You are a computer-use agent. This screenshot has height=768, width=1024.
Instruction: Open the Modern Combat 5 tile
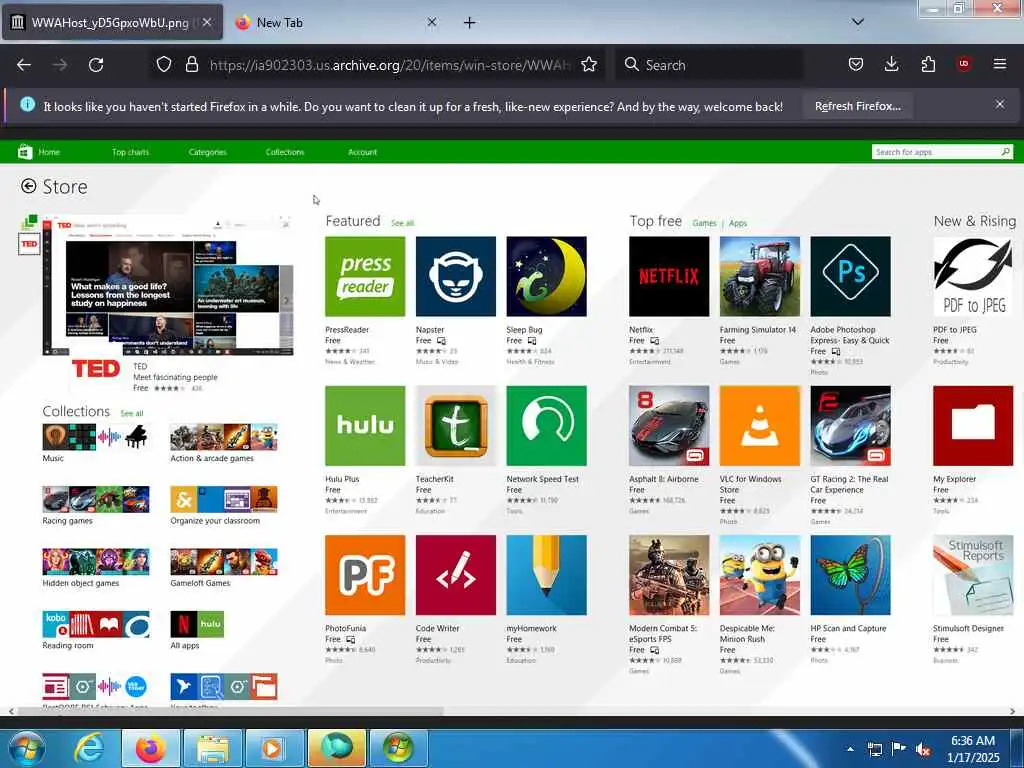tap(669, 575)
